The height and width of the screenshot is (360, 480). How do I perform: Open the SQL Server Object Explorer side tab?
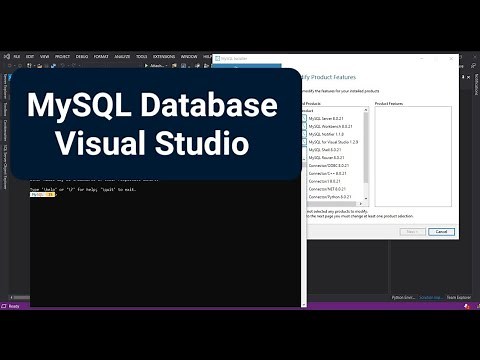click(x=5, y=167)
